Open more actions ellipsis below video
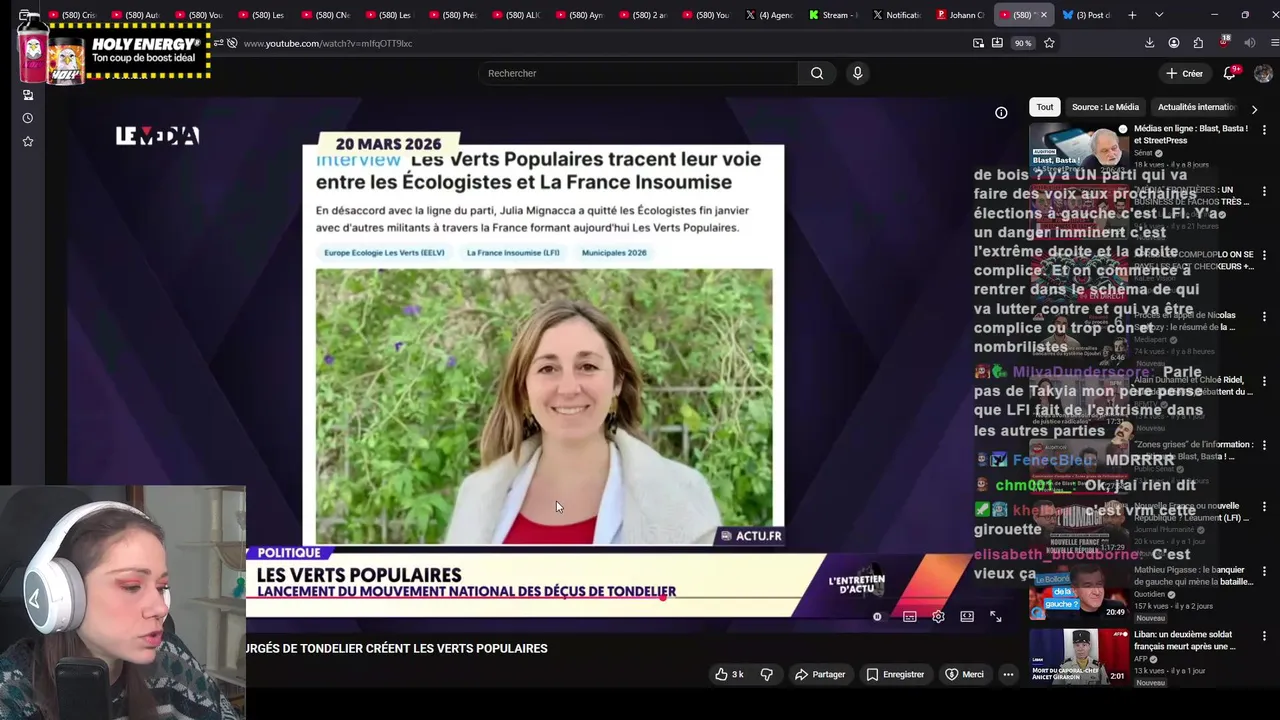This screenshot has width=1280, height=720. click(1008, 674)
